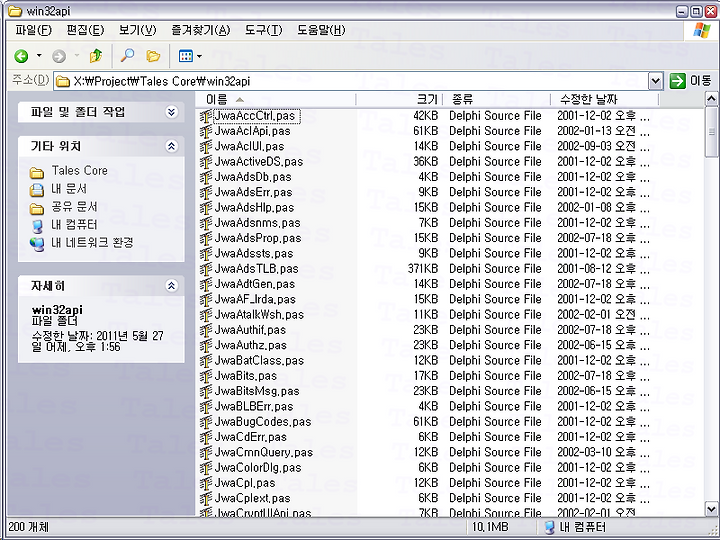Image resolution: width=720 pixels, height=540 pixels.
Task: Select the JwaAuthz.pas file name
Action: (x=251, y=345)
